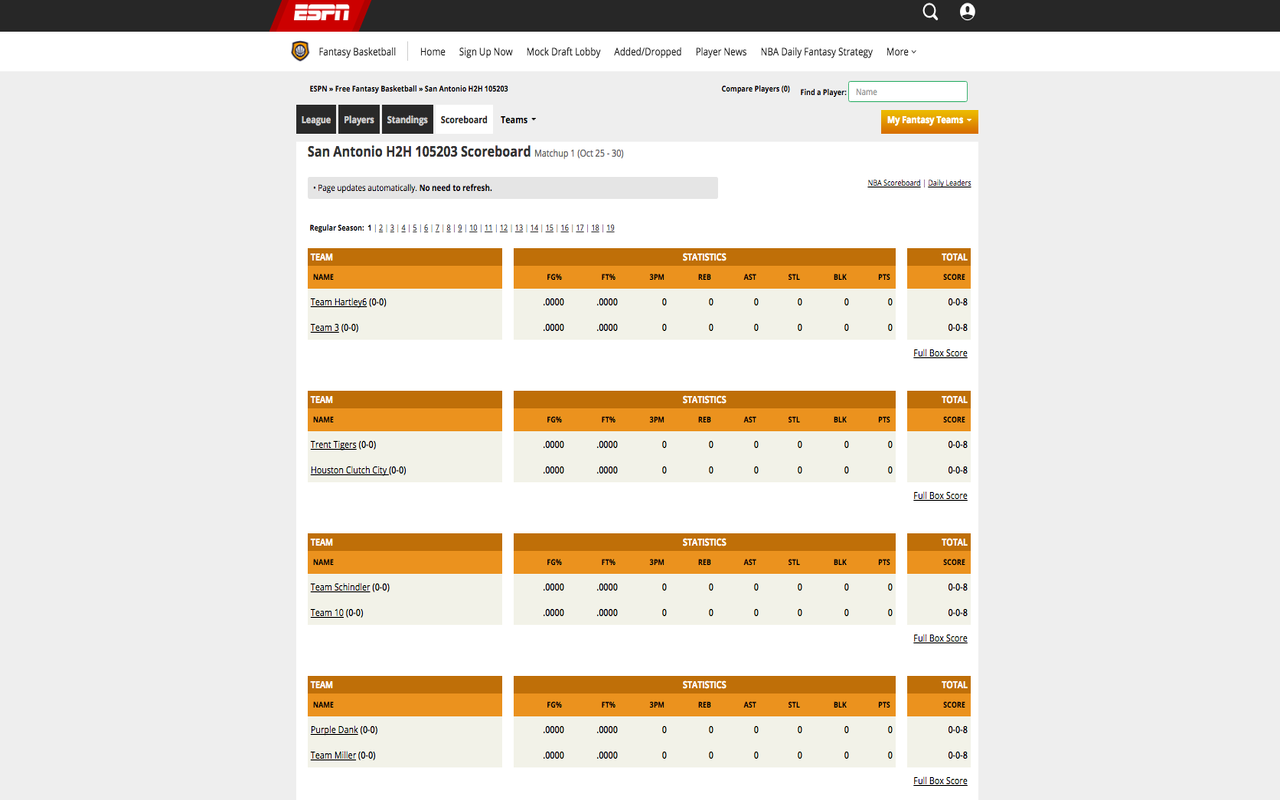Open Sign Up Now in the navigation
The height and width of the screenshot is (800, 1280).
click(x=486, y=52)
